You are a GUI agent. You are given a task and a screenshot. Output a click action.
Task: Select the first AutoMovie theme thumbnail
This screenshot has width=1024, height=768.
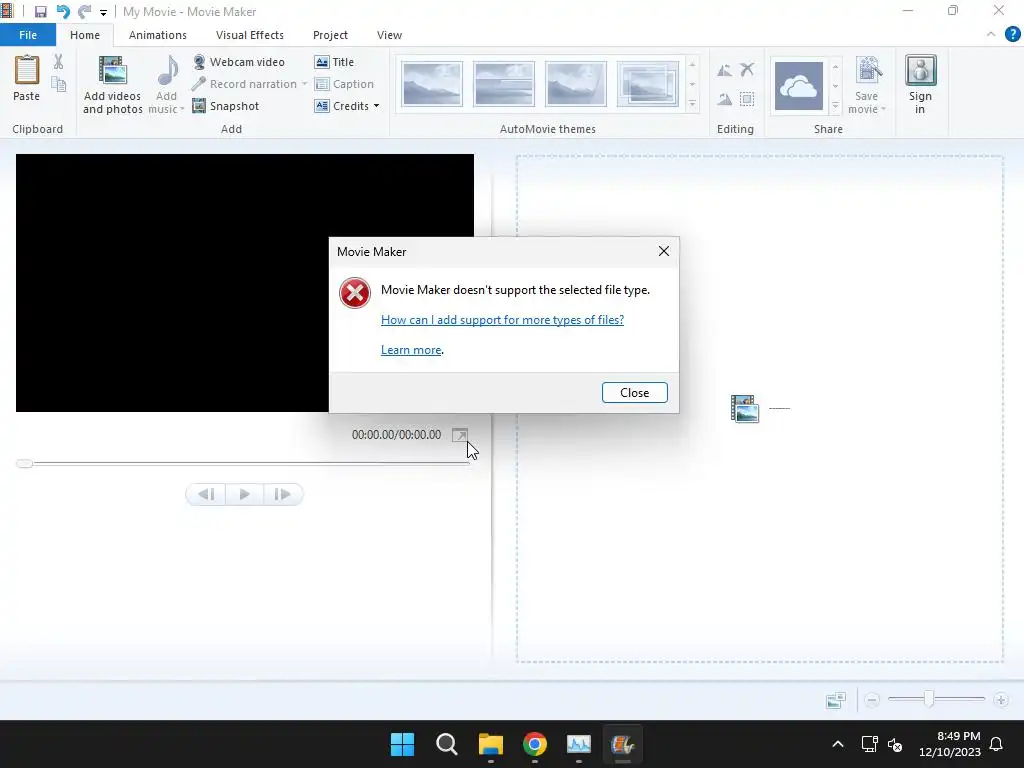coord(432,84)
